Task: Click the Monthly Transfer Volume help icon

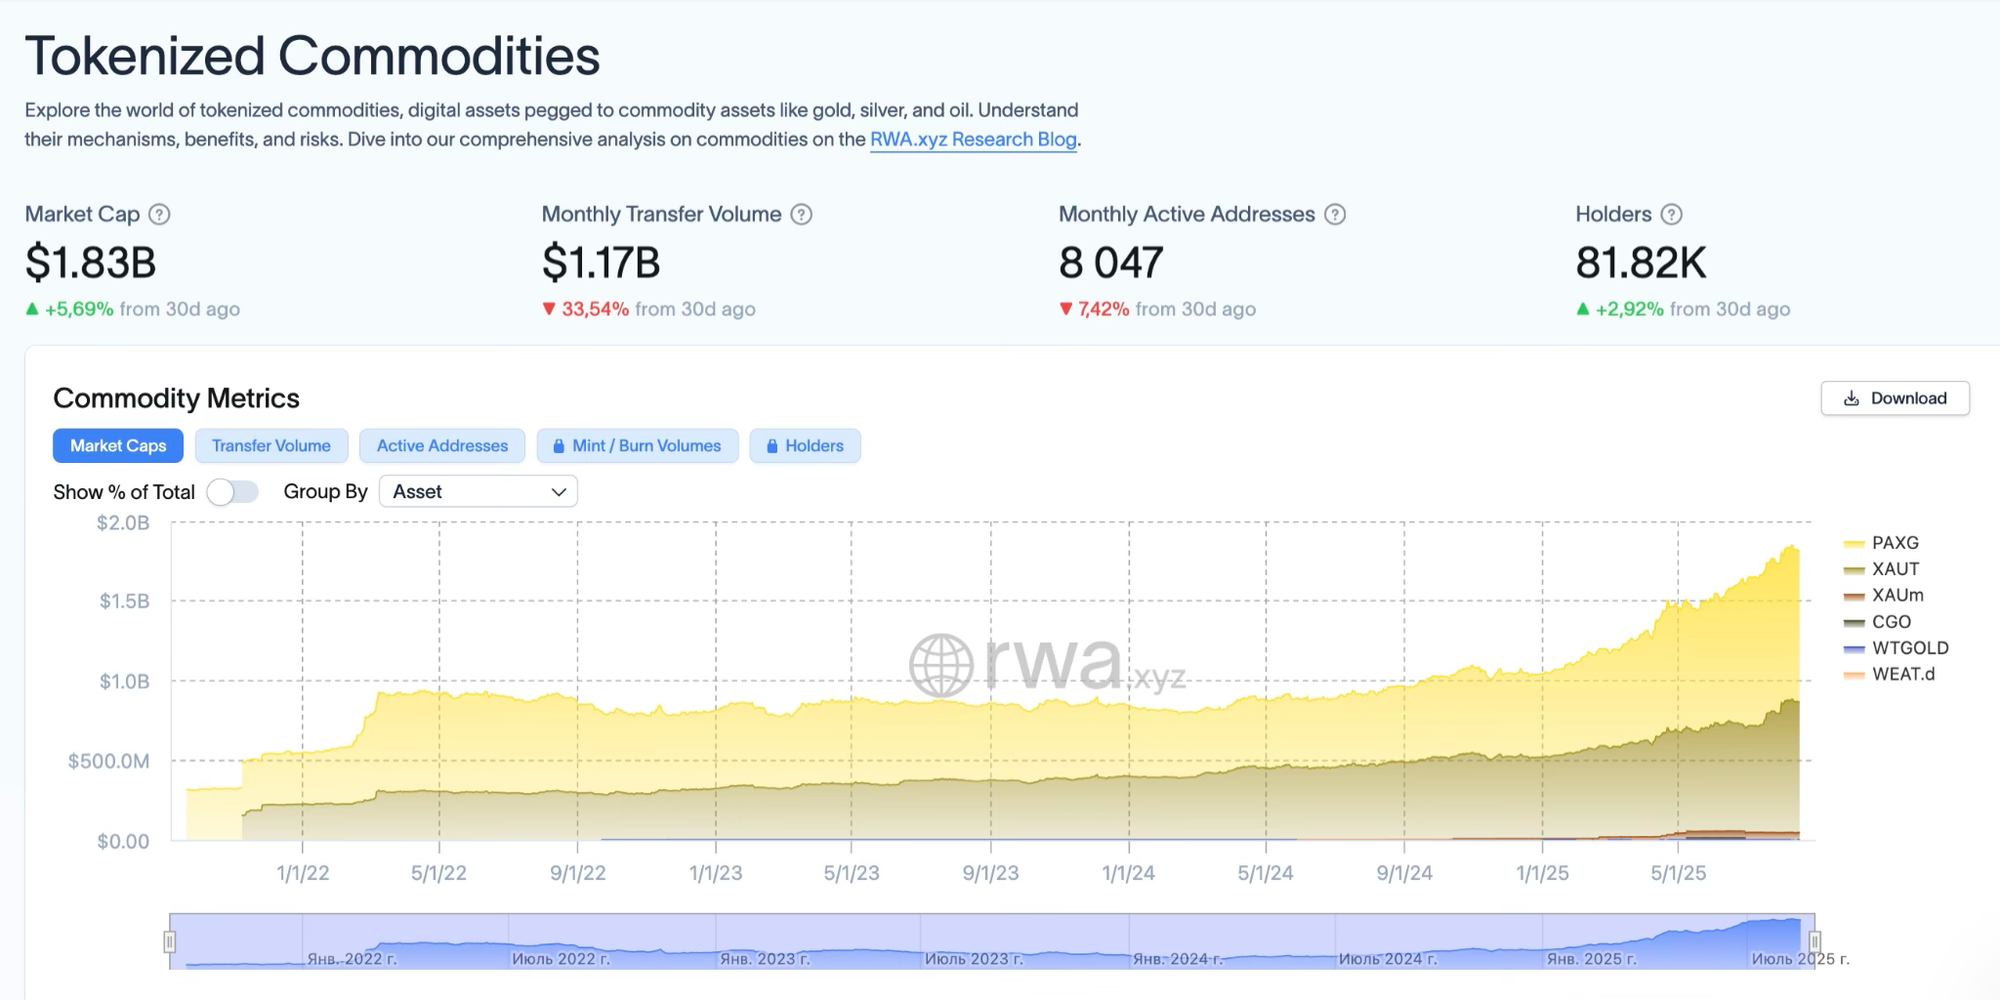Action: click(801, 214)
